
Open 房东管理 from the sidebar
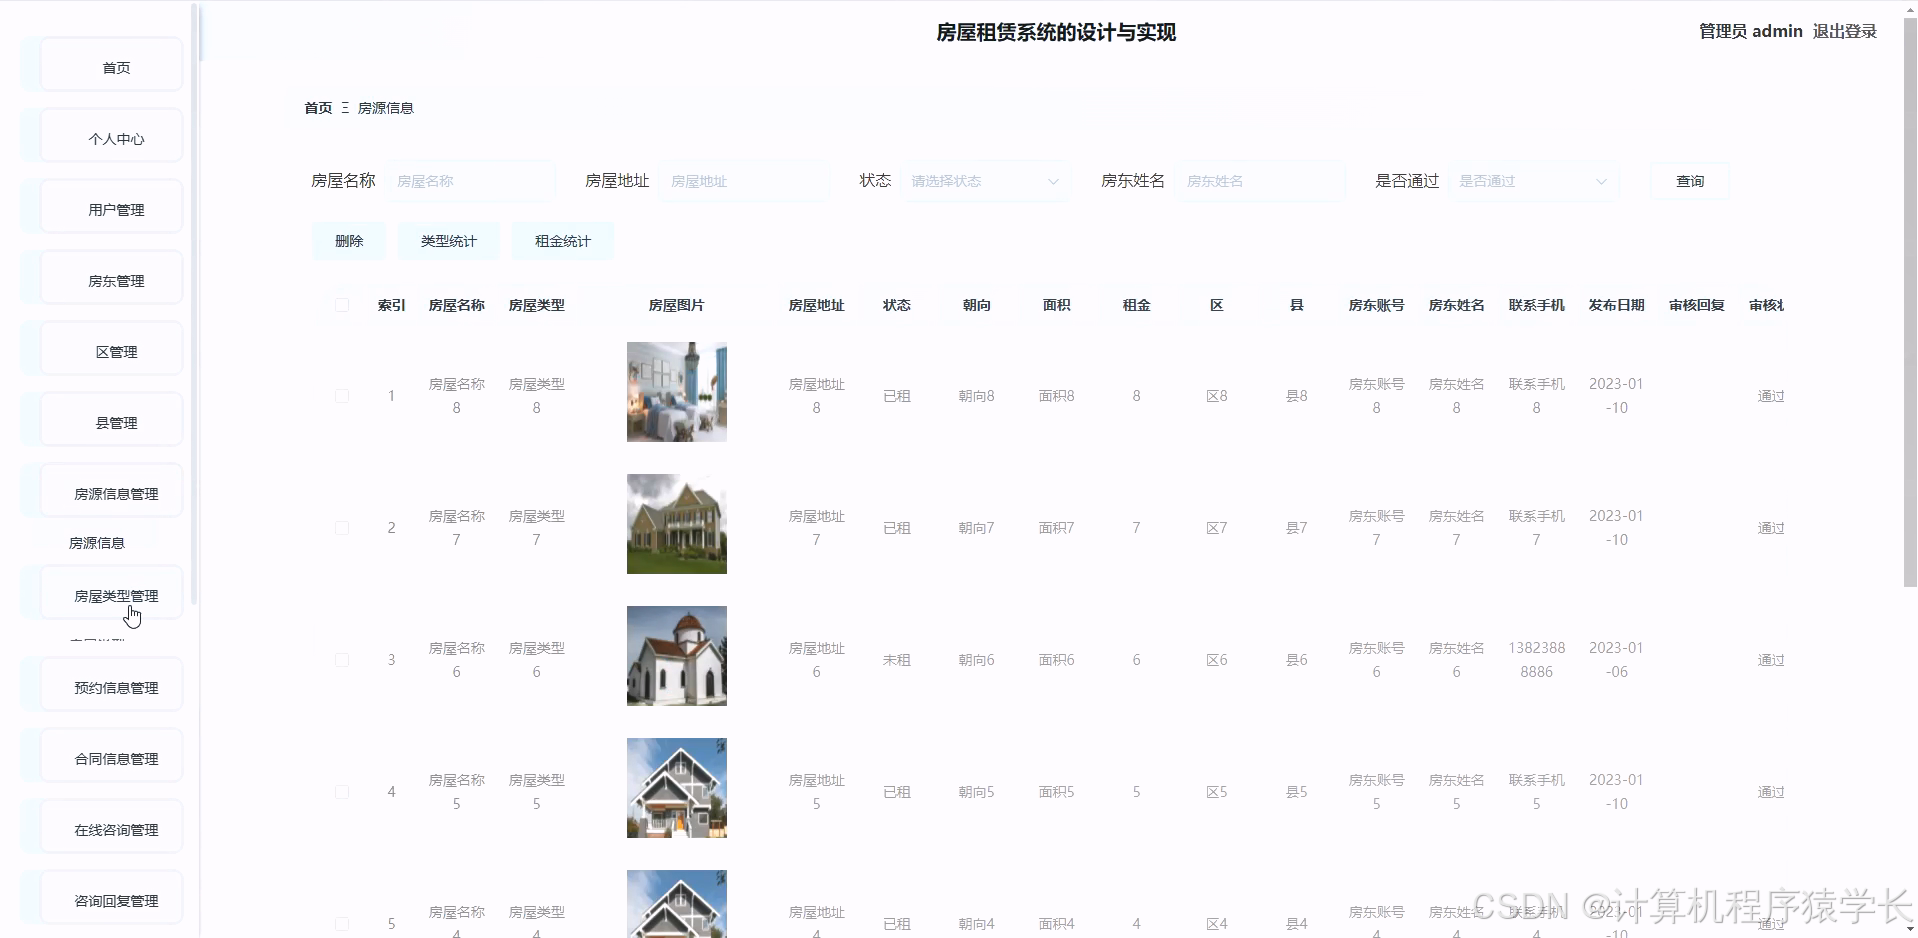pyautogui.click(x=115, y=280)
